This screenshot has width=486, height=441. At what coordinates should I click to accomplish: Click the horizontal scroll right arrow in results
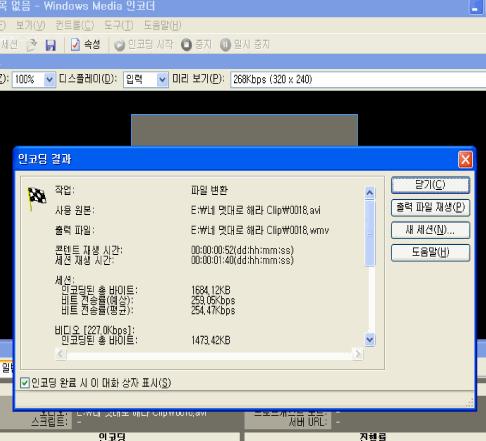pyautogui.click(x=357, y=354)
